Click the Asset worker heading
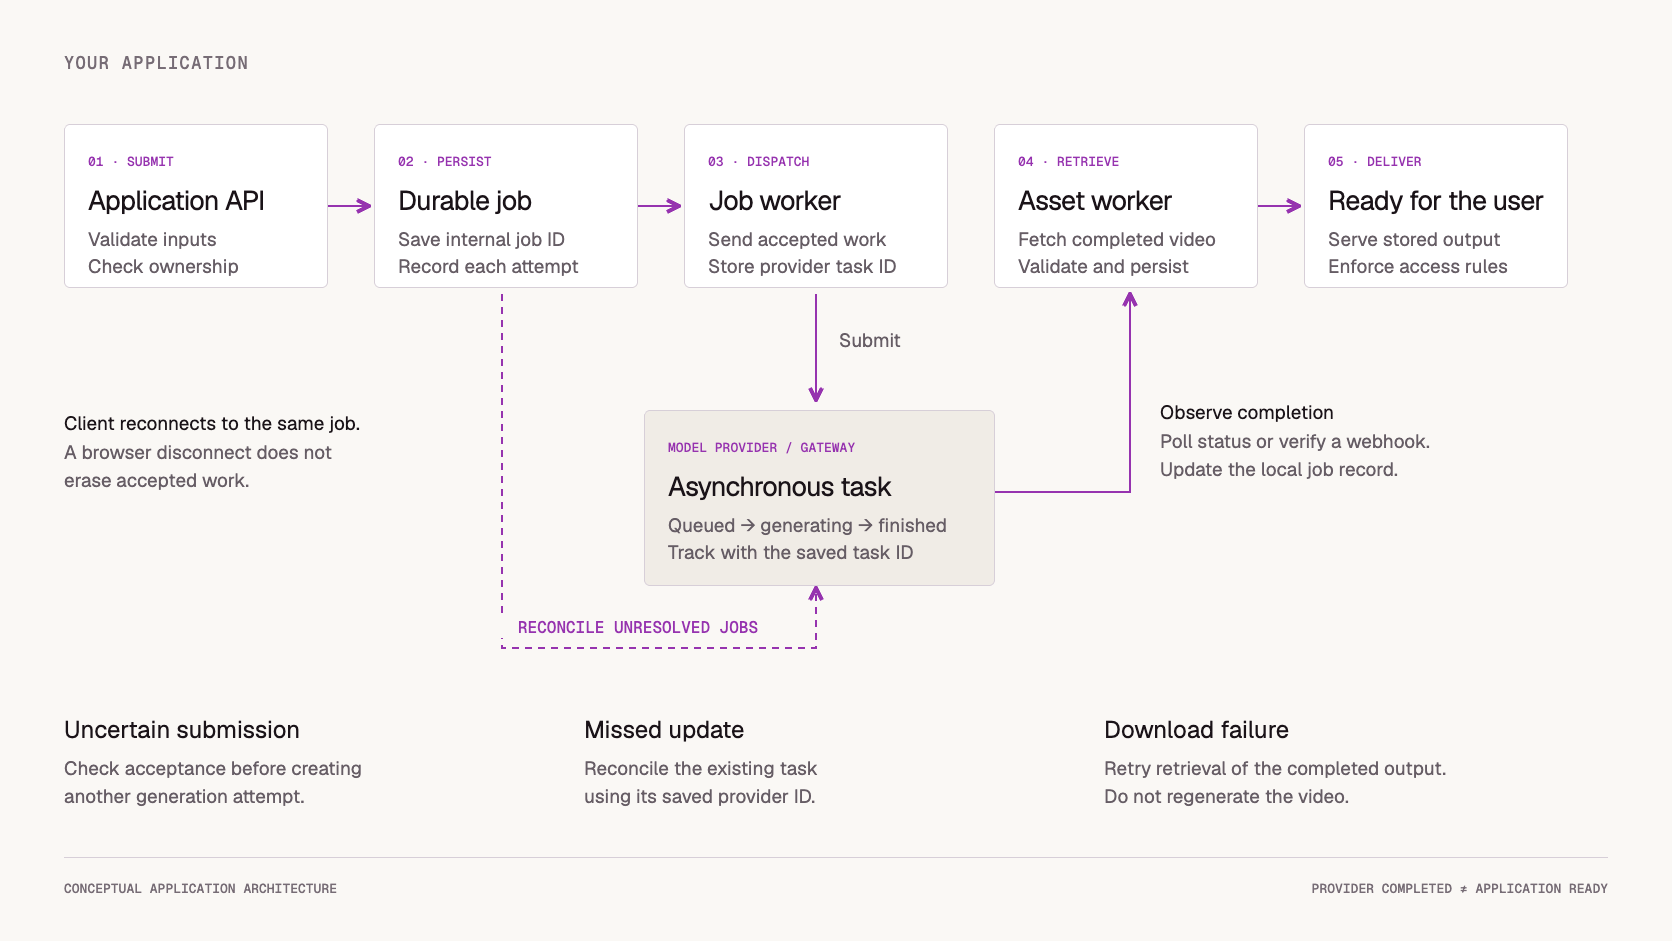 tap(1095, 201)
